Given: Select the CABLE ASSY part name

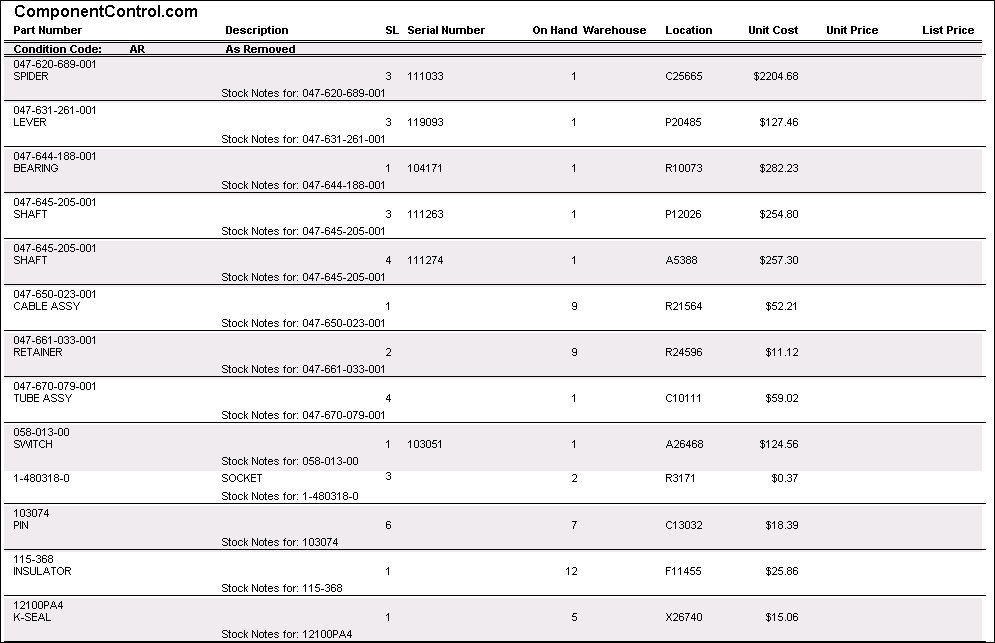Looking at the screenshot, I should (x=47, y=306).
